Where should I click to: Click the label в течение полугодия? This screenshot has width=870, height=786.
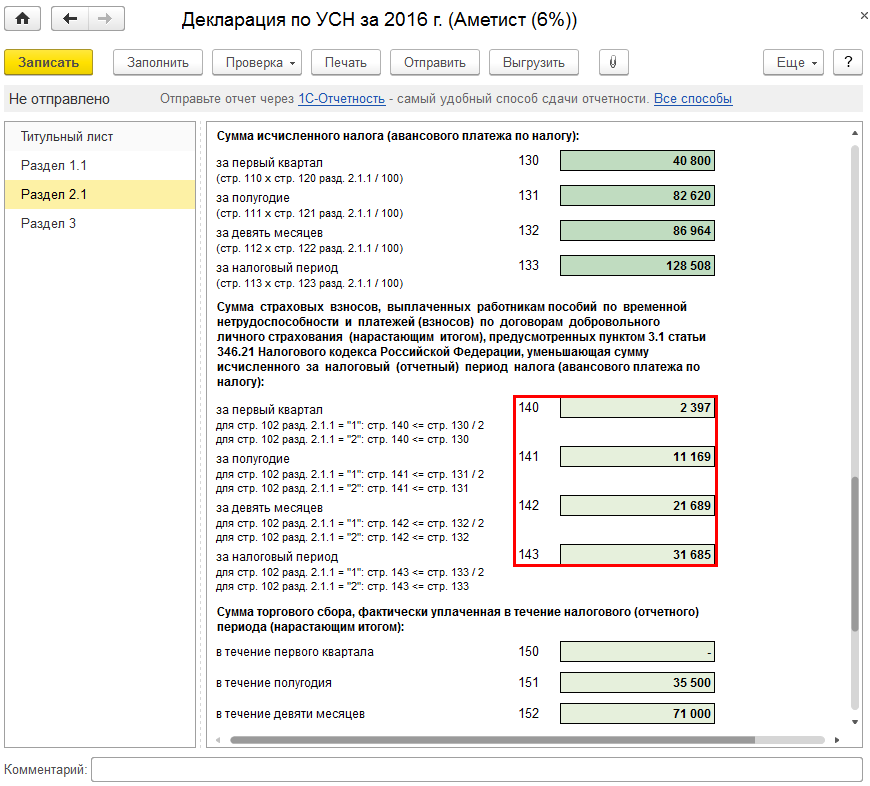click(274, 683)
